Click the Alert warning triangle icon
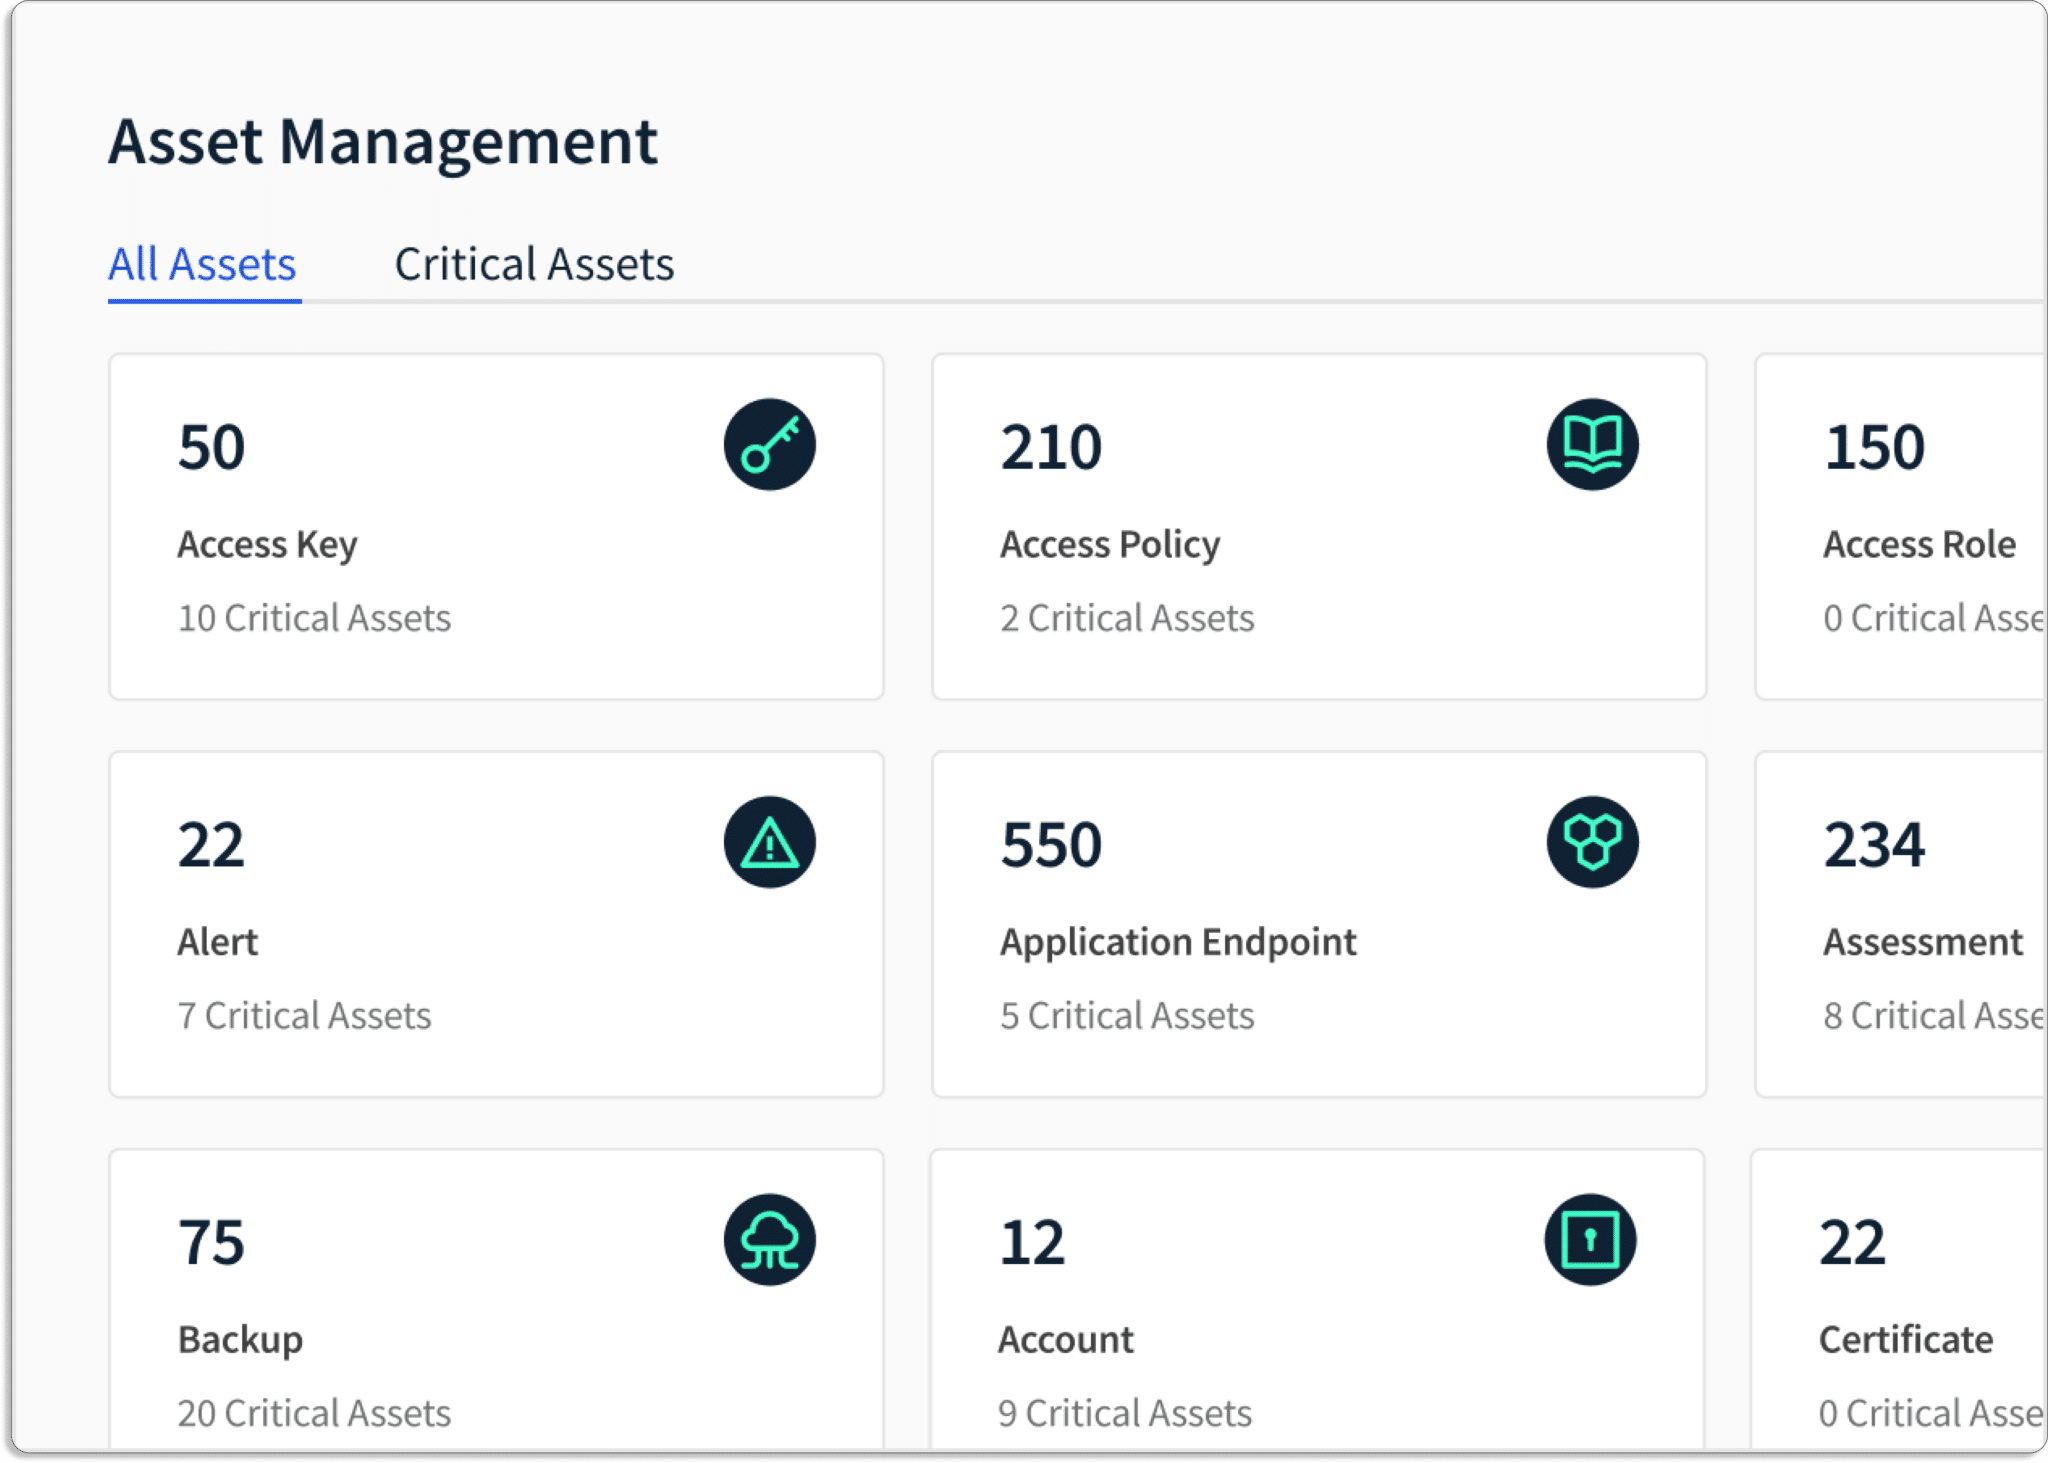Image resolution: width=2048 pixels, height=1463 pixels. click(769, 842)
